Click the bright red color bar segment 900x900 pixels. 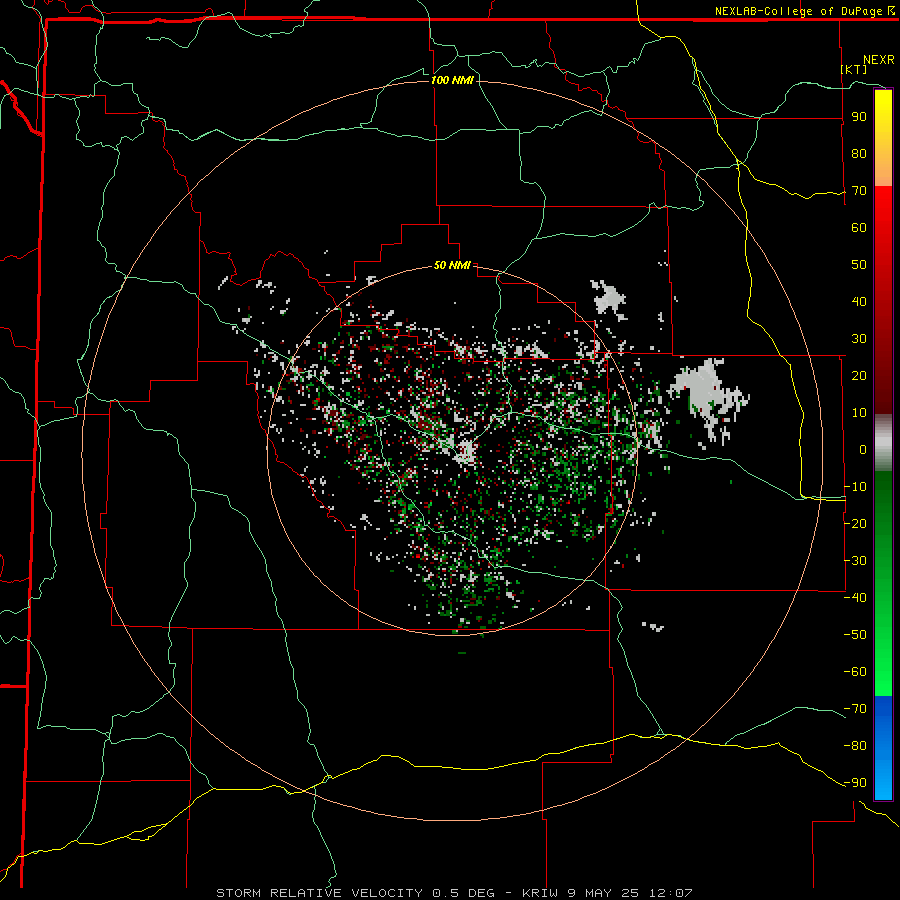883,212
